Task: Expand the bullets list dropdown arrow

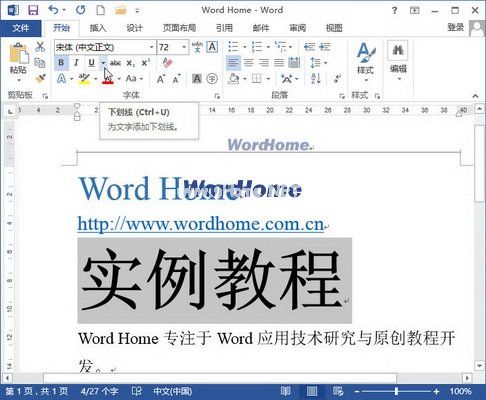Action: tap(244, 47)
